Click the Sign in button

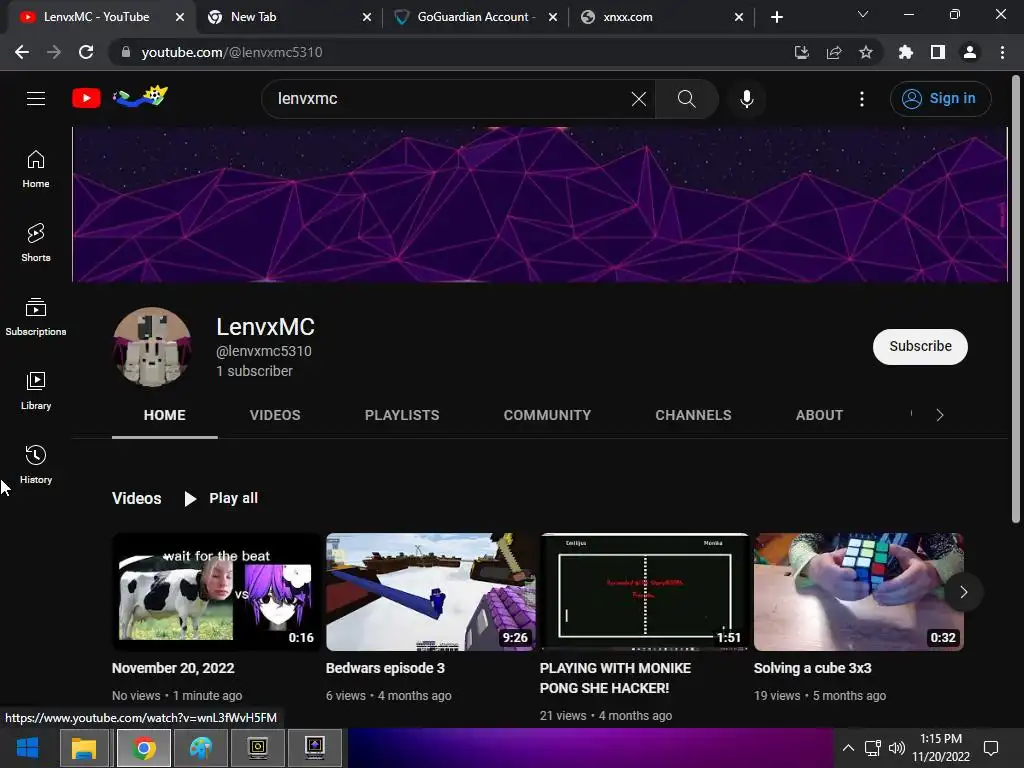coord(940,99)
